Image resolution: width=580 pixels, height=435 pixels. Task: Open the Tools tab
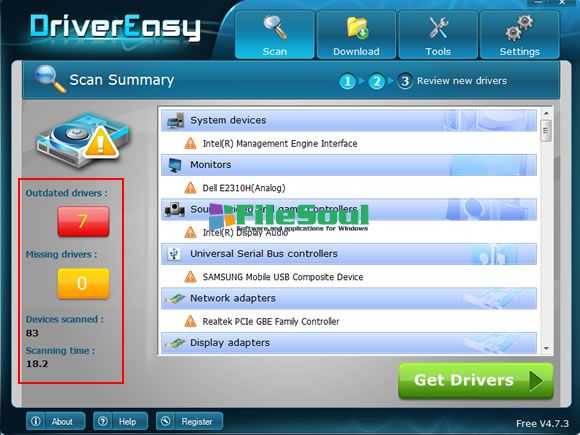438,35
